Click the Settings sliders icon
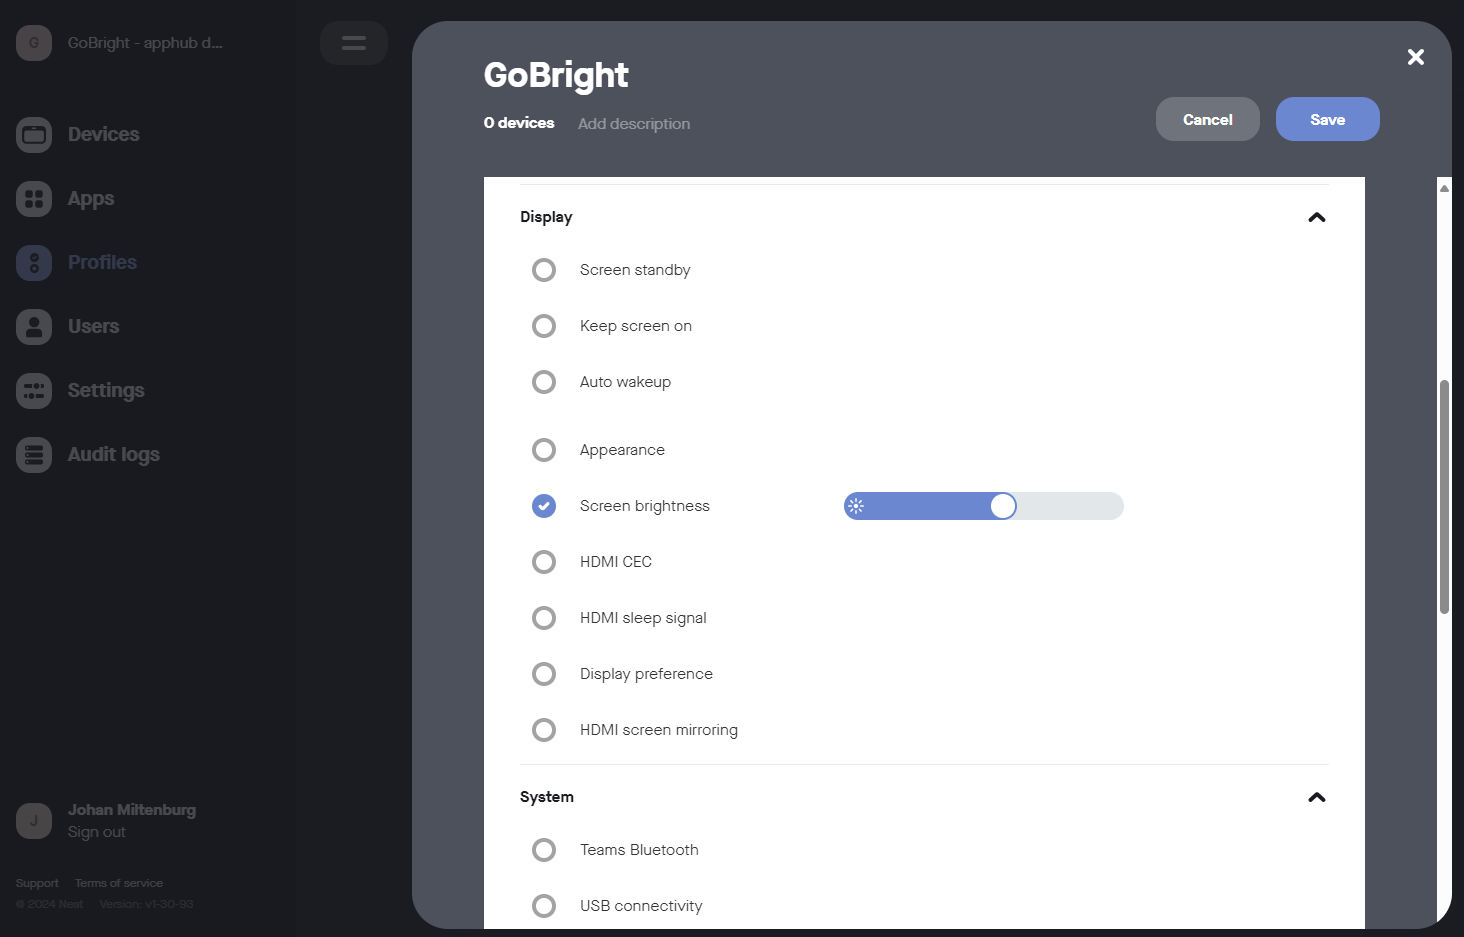1464x937 pixels. coord(34,391)
